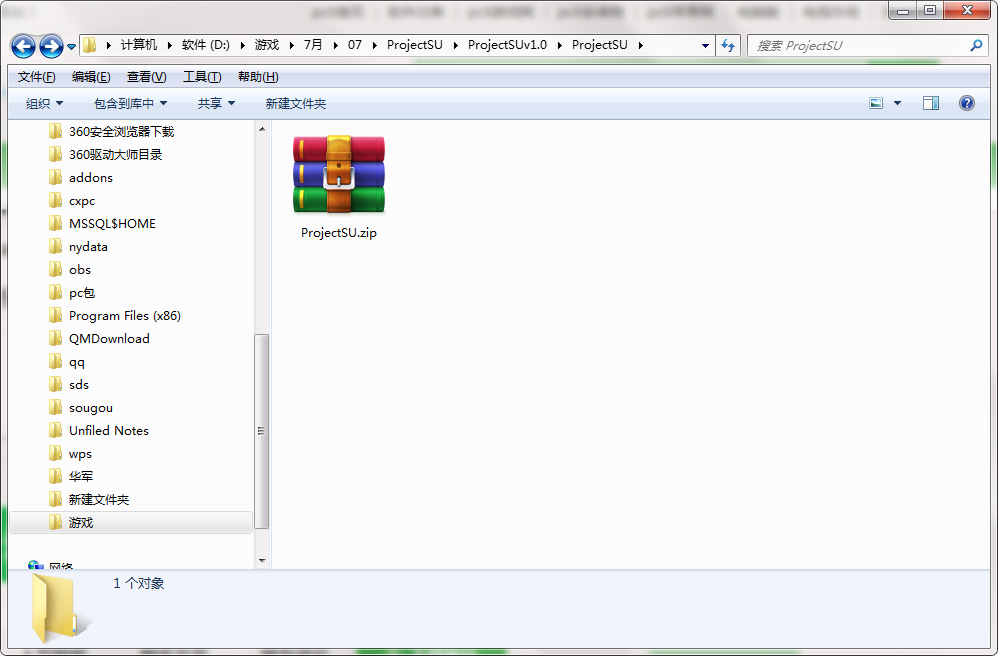
Task: Select the ProjectSU.zip archive icon
Action: click(x=339, y=174)
